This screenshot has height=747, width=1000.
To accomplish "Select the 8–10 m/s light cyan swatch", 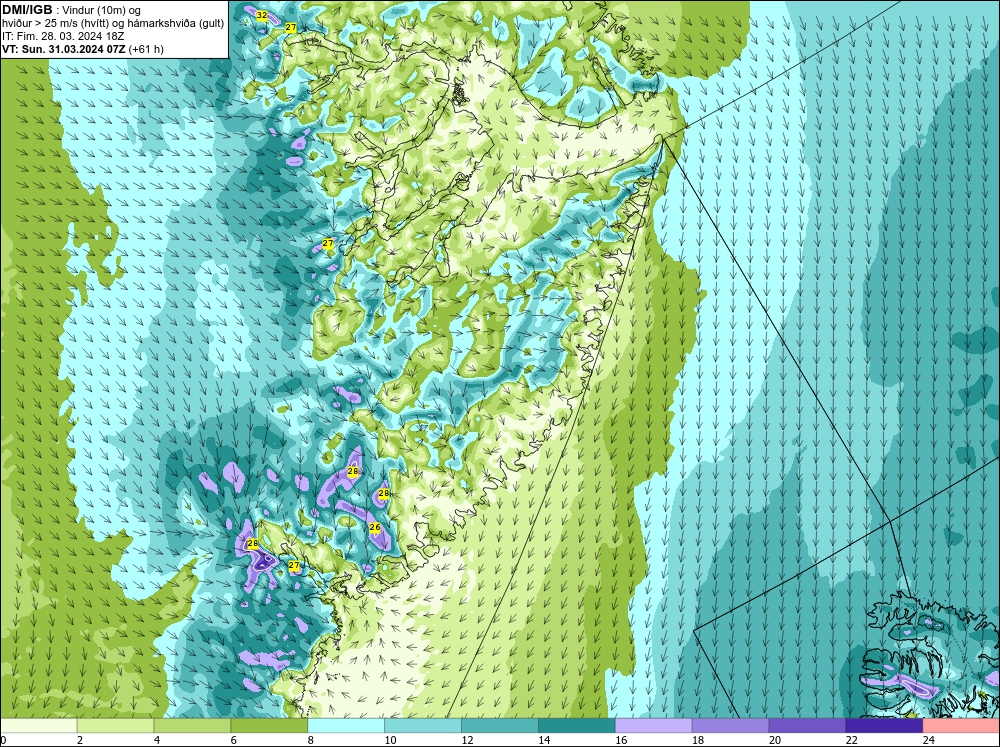I will tap(346, 725).
